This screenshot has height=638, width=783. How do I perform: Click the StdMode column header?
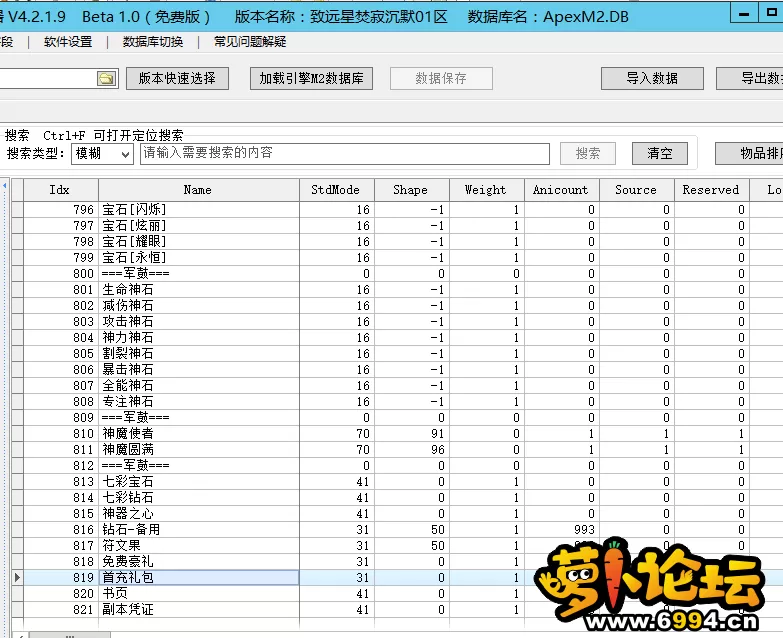point(337,190)
